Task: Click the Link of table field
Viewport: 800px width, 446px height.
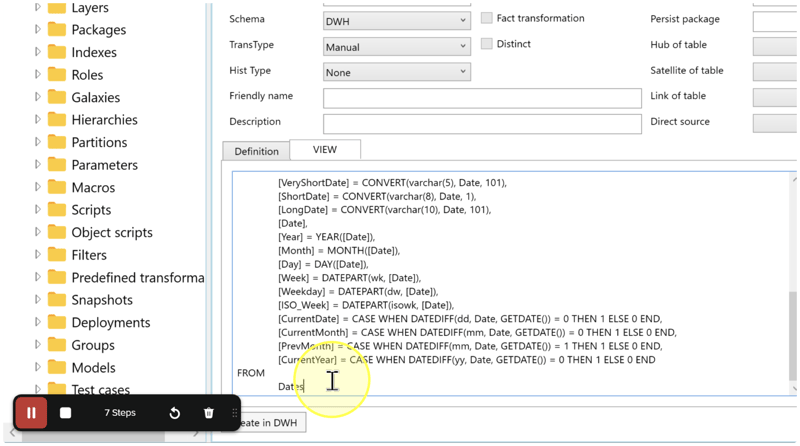Action: coord(775,97)
